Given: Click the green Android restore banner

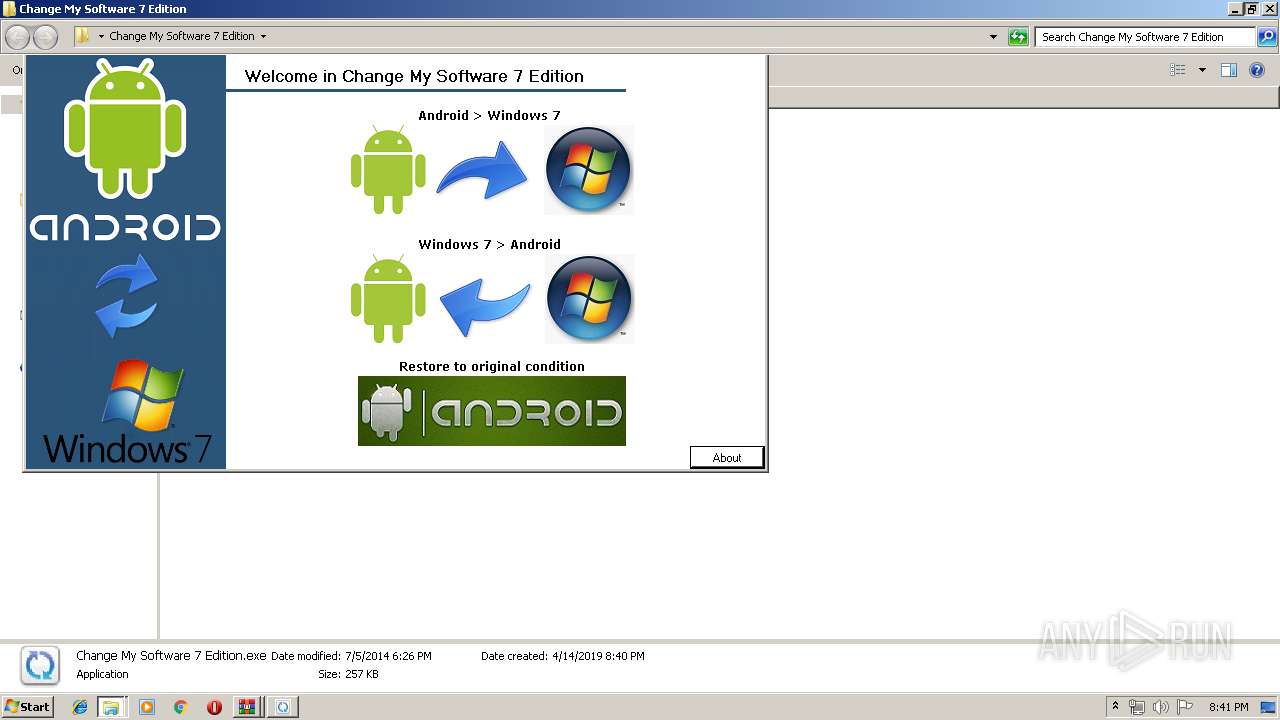Looking at the screenshot, I should coord(492,411).
